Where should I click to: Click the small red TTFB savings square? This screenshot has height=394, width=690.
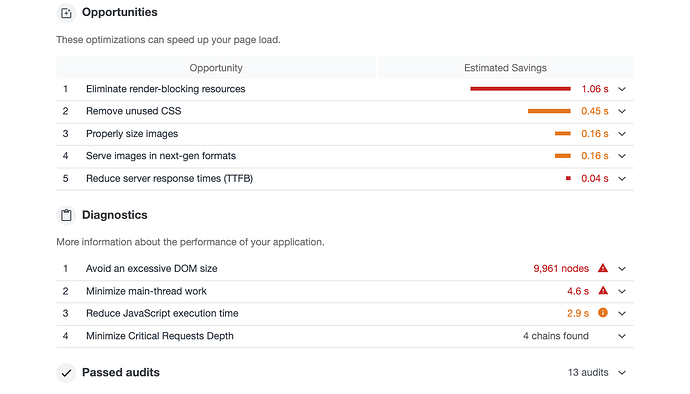568,178
